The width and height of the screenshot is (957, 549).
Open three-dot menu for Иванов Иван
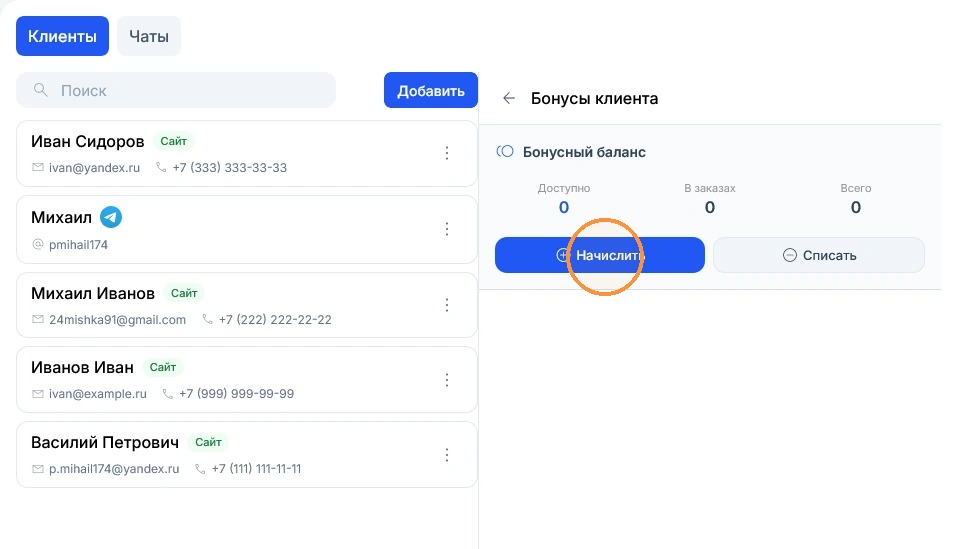447,380
